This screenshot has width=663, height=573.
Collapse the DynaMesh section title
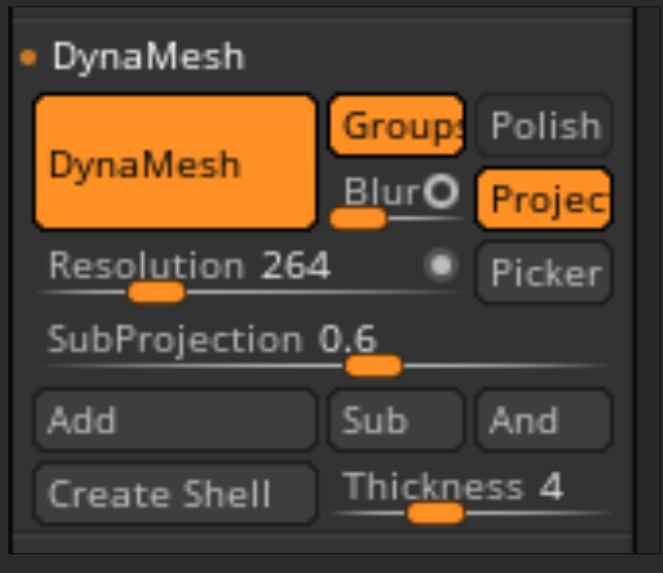coord(148,57)
